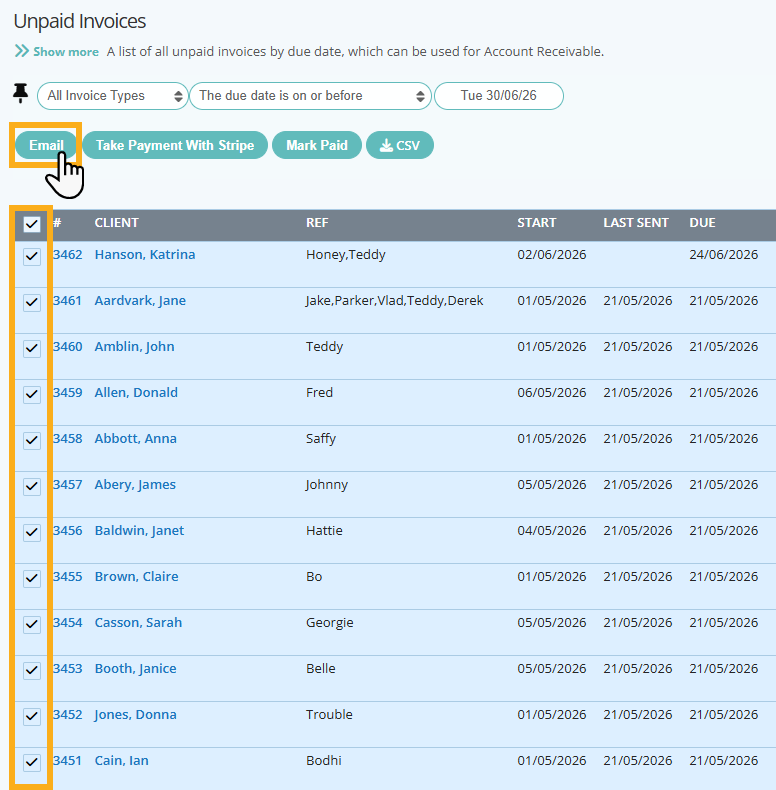Click the pin icon beside filters
Screen dimensions: 776x790
[21, 93]
